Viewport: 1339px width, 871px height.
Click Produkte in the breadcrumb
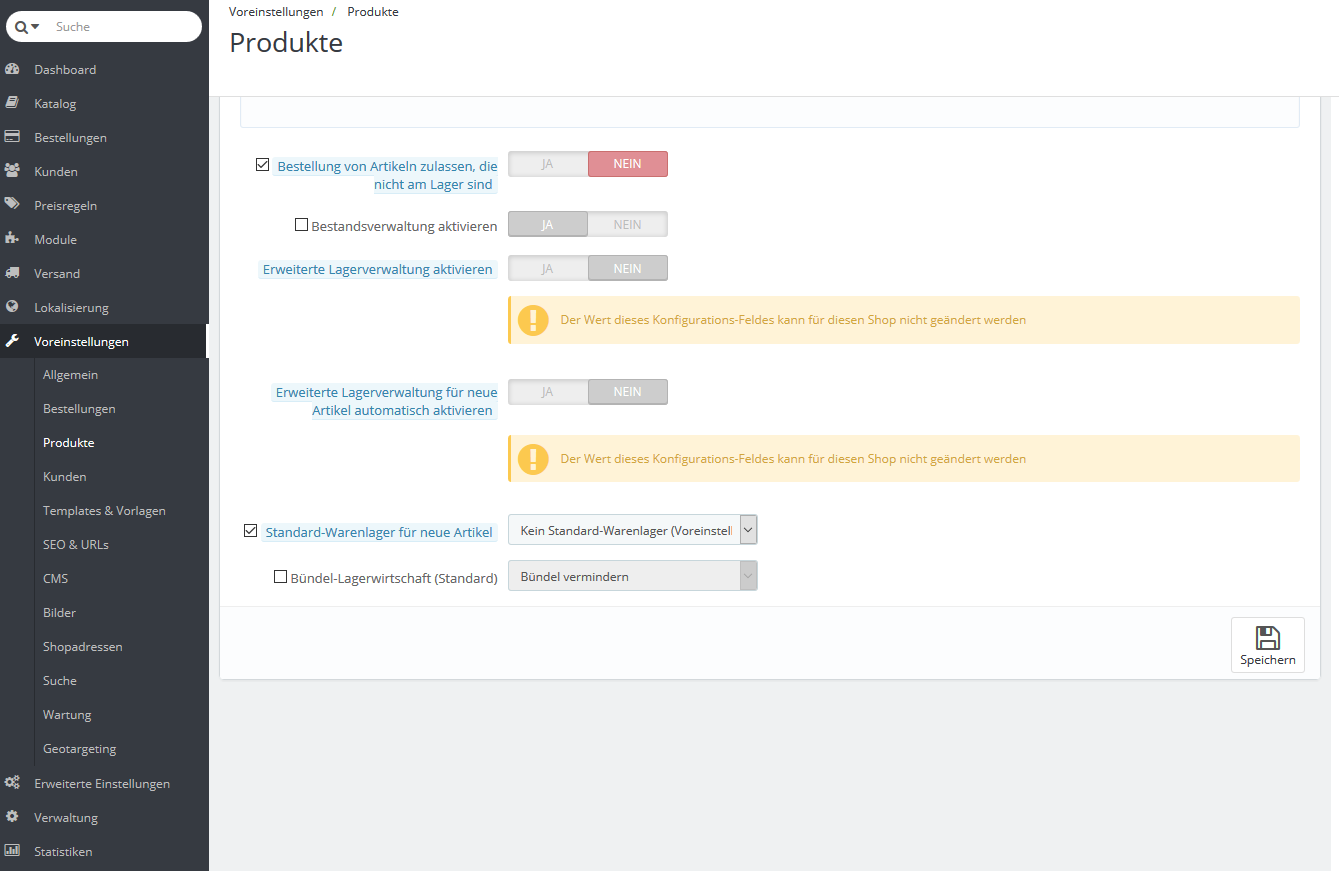point(373,12)
